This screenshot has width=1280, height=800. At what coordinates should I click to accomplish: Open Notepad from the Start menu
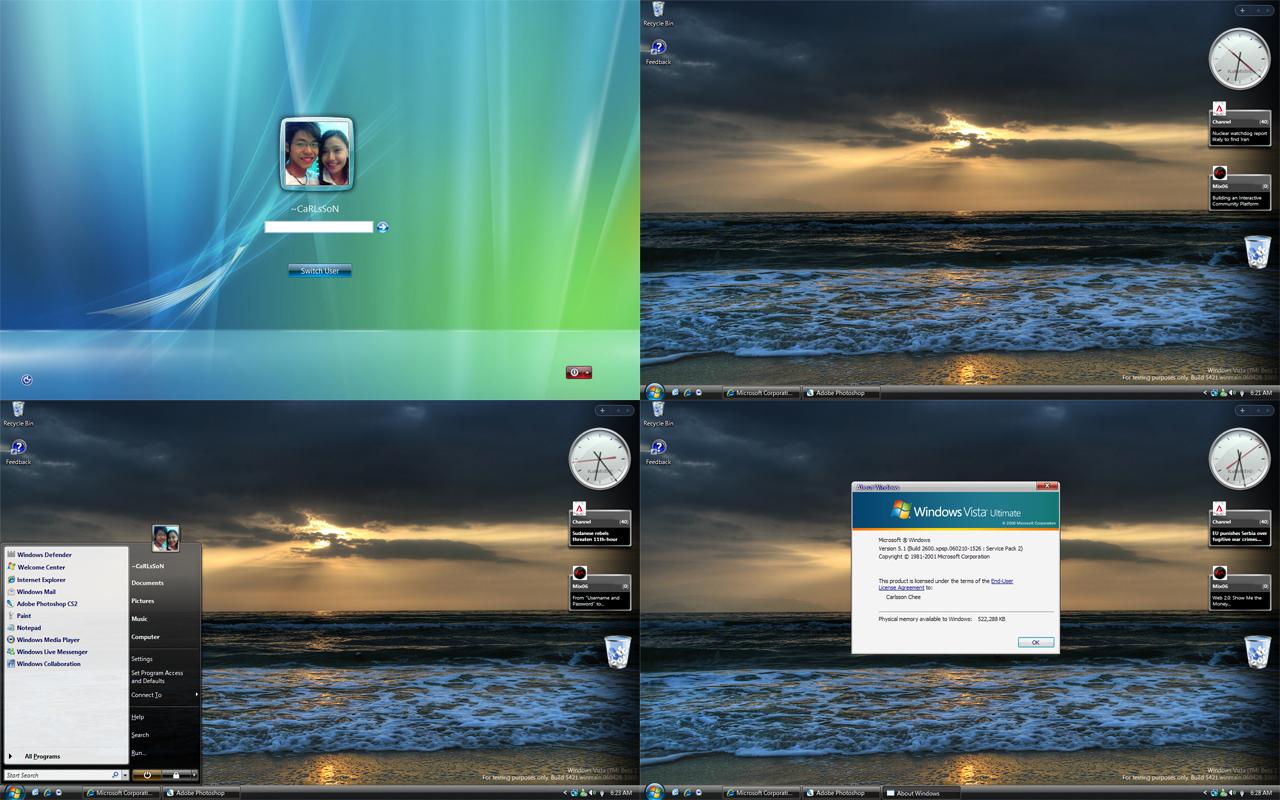point(24,628)
